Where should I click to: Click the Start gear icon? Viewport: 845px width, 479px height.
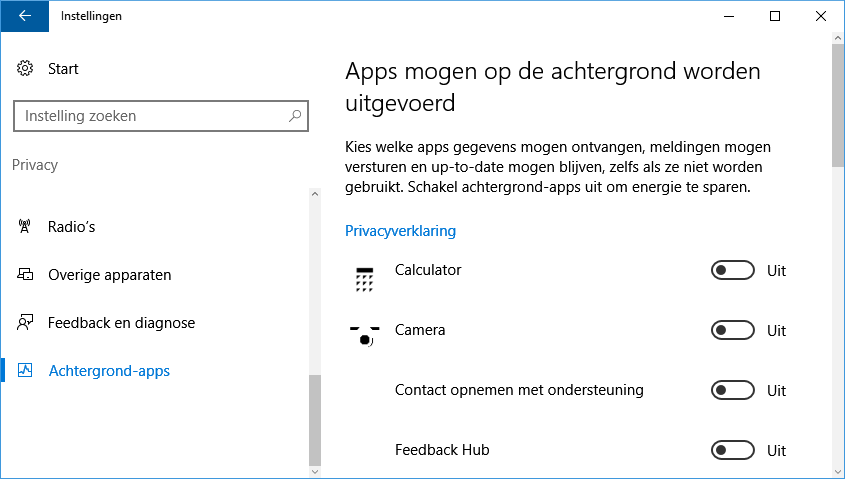26,69
